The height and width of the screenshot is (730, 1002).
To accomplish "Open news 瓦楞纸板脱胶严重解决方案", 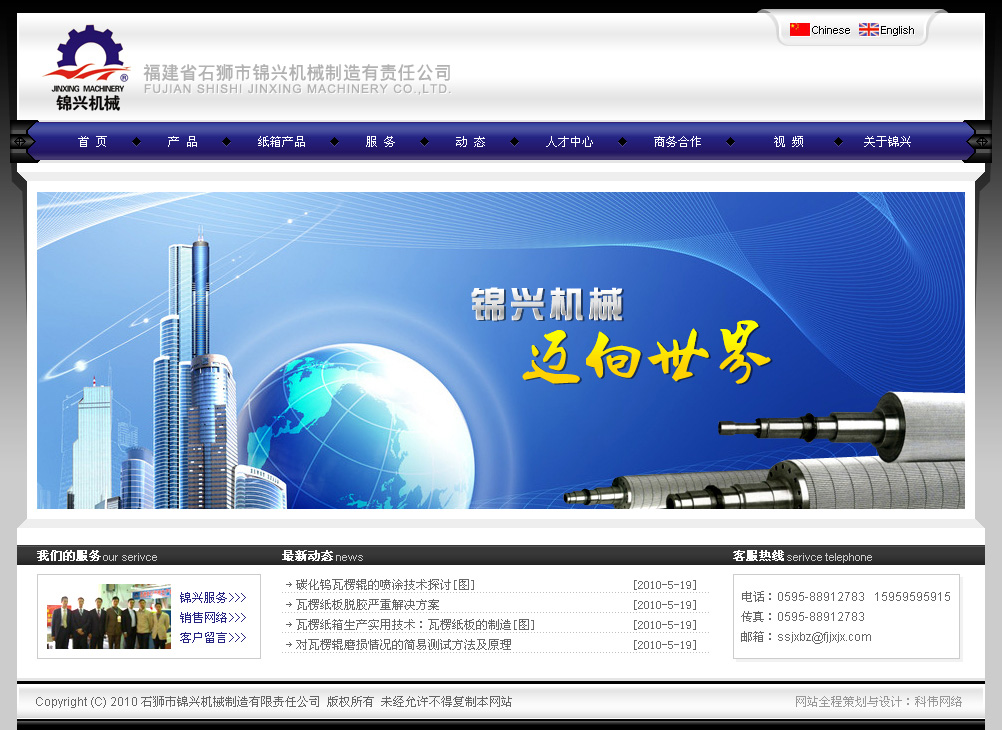I will [367, 605].
